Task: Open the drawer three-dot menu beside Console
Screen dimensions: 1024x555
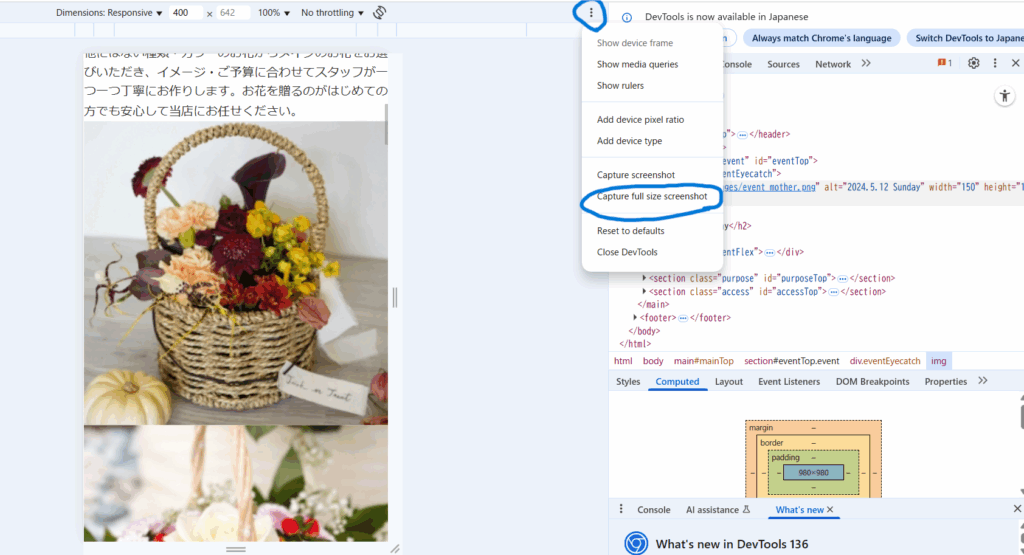Action: [621, 509]
